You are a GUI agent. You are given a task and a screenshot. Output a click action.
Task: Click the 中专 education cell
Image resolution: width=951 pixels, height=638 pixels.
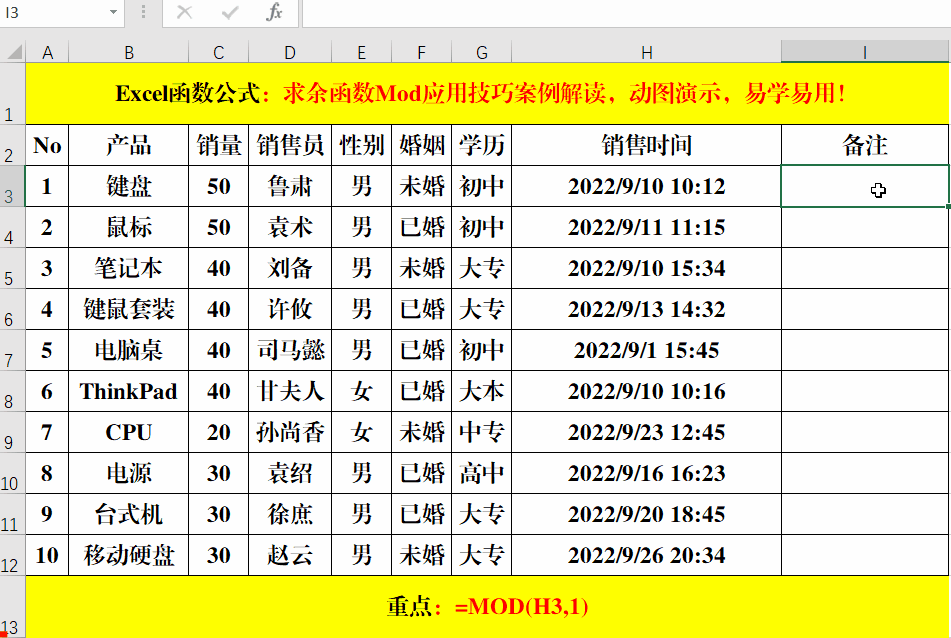click(x=482, y=432)
